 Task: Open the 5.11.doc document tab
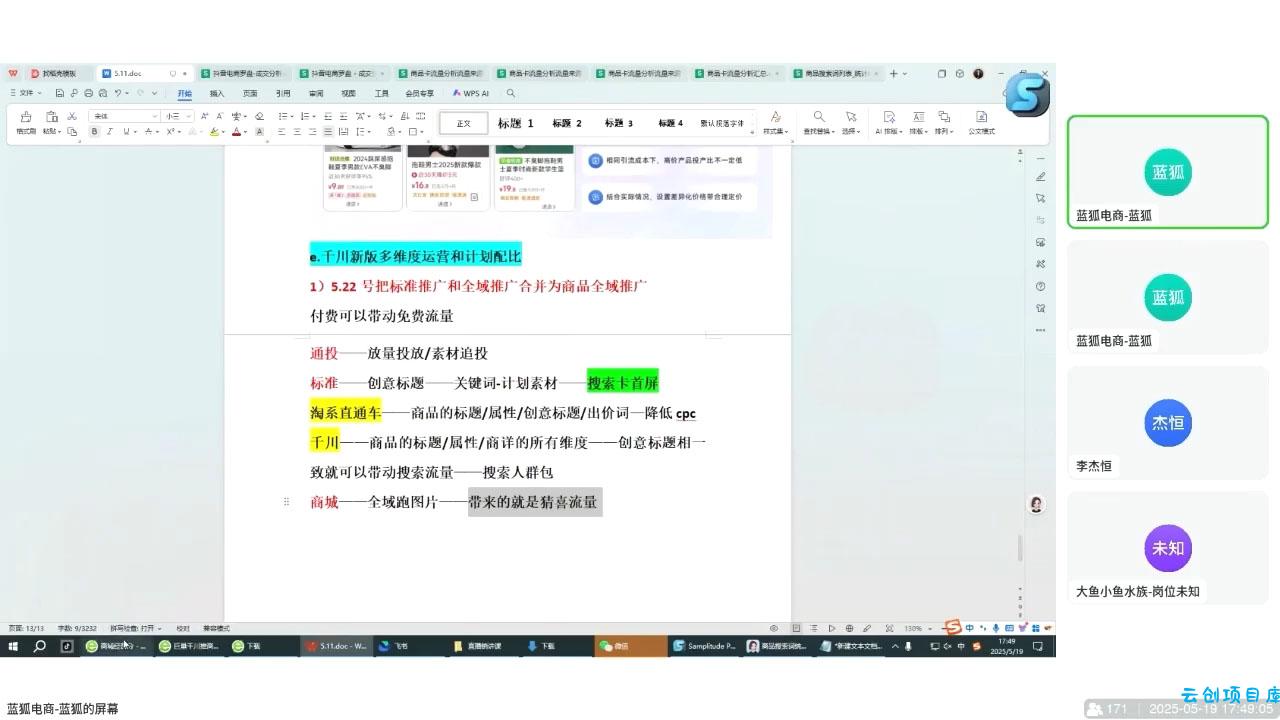tap(128, 73)
